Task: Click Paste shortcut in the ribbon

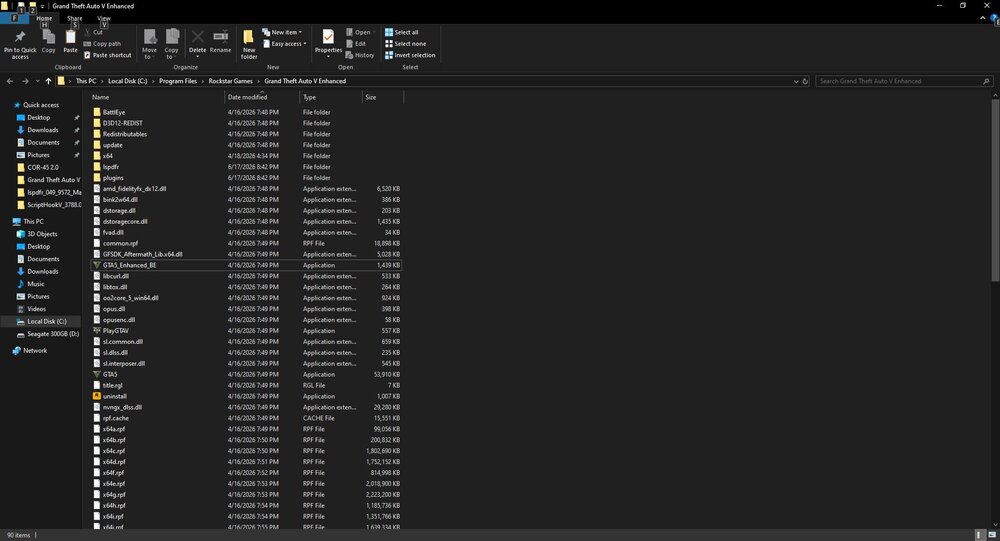Action: point(107,56)
